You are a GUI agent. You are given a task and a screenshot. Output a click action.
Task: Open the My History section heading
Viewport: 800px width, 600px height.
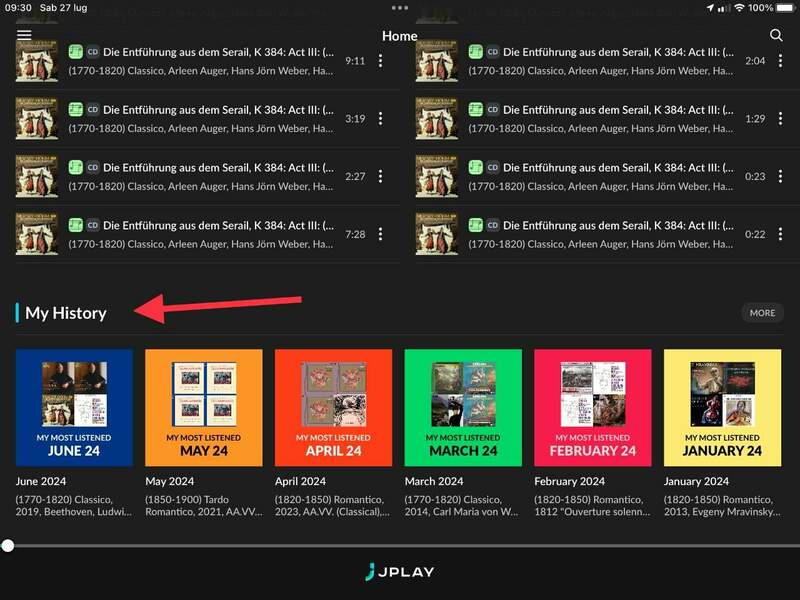(x=66, y=313)
